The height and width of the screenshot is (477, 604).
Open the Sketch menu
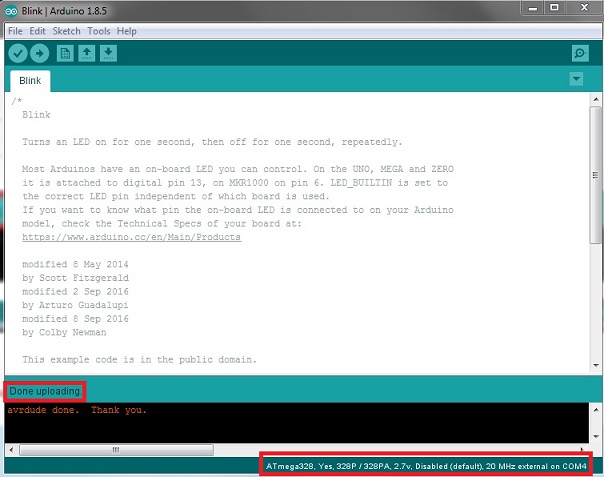(66, 31)
